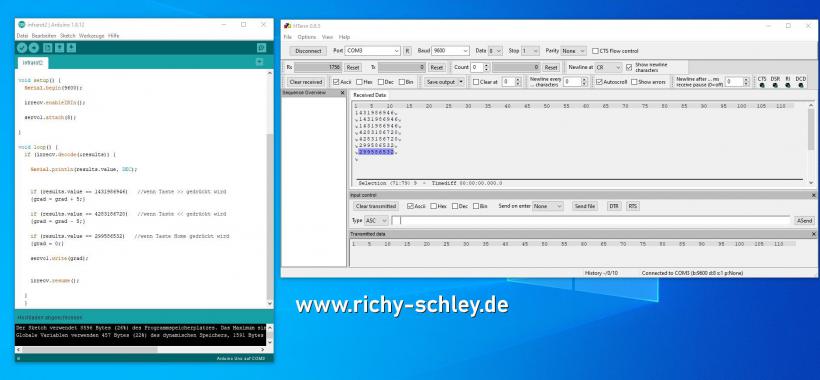Close the Sequence Overview panel
The image size is (820, 380).
[343, 93]
